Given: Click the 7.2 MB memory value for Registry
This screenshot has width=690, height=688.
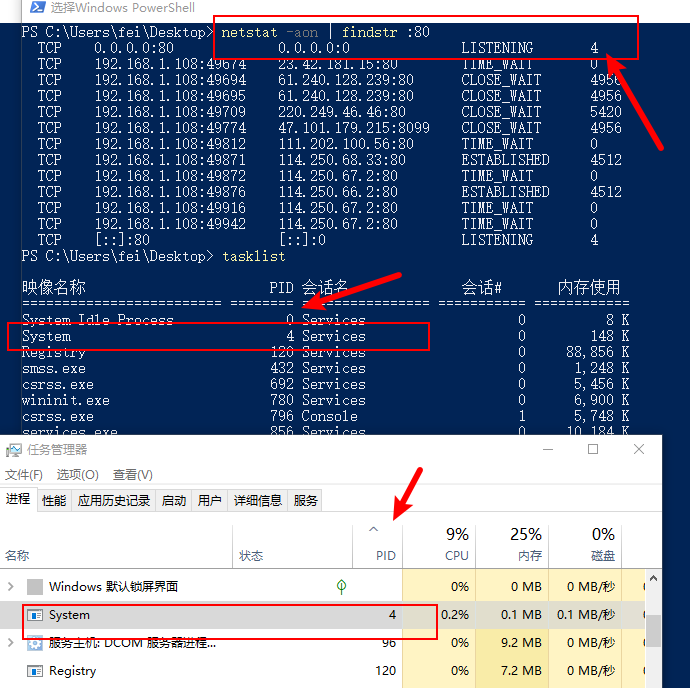Looking at the screenshot, I should click(x=521, y=671).
